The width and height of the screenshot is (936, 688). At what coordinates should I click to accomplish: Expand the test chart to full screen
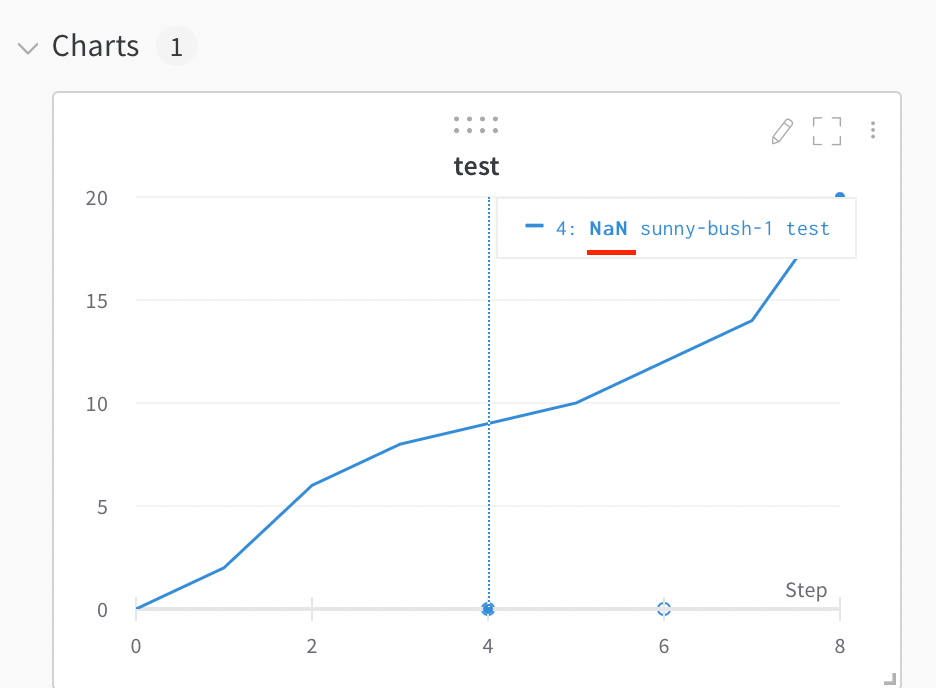click(x=827, y=131)
